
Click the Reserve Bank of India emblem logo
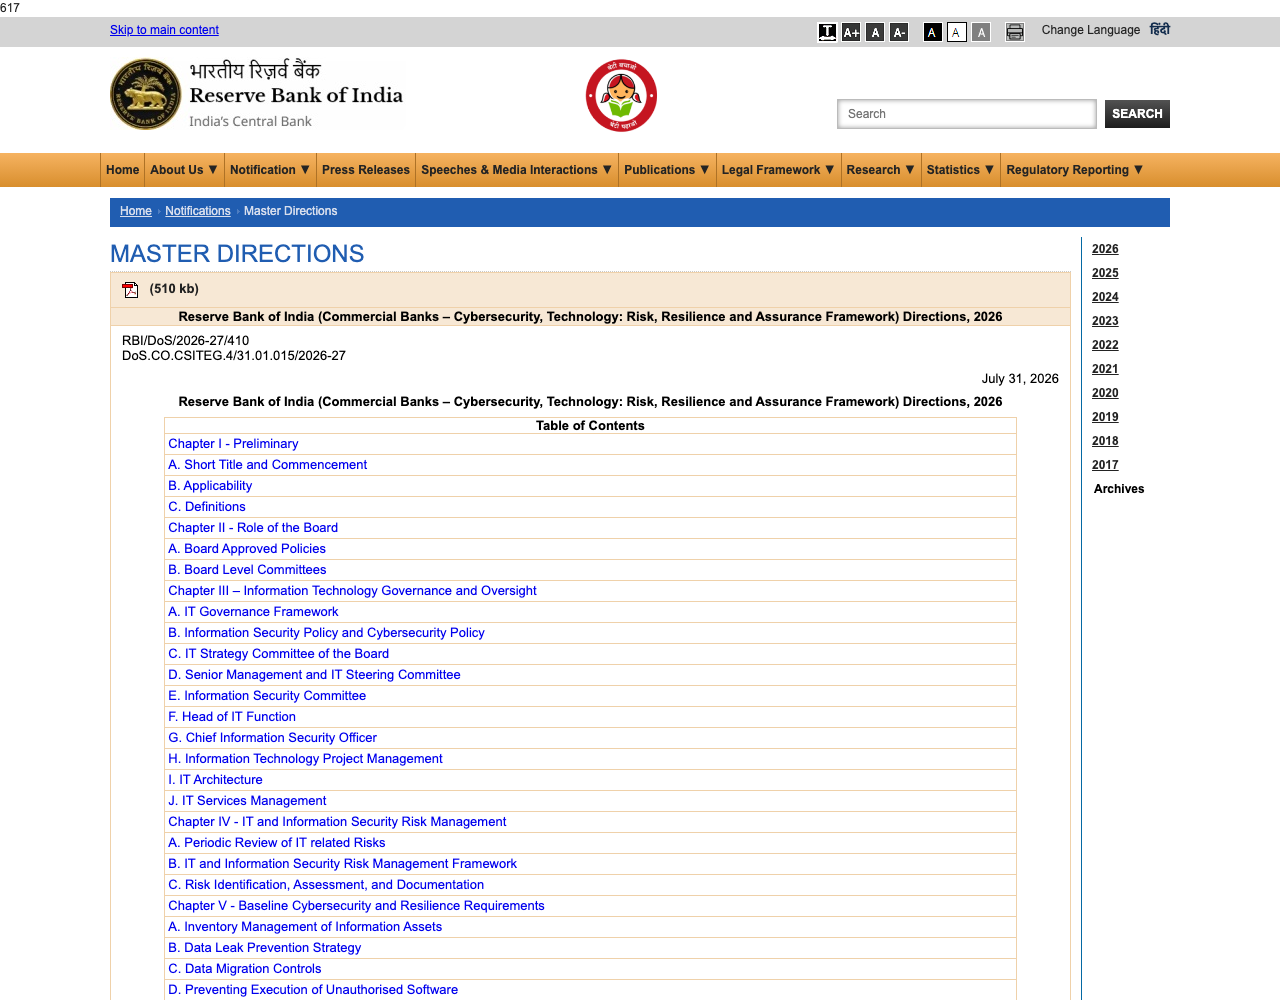coord(146,94)
